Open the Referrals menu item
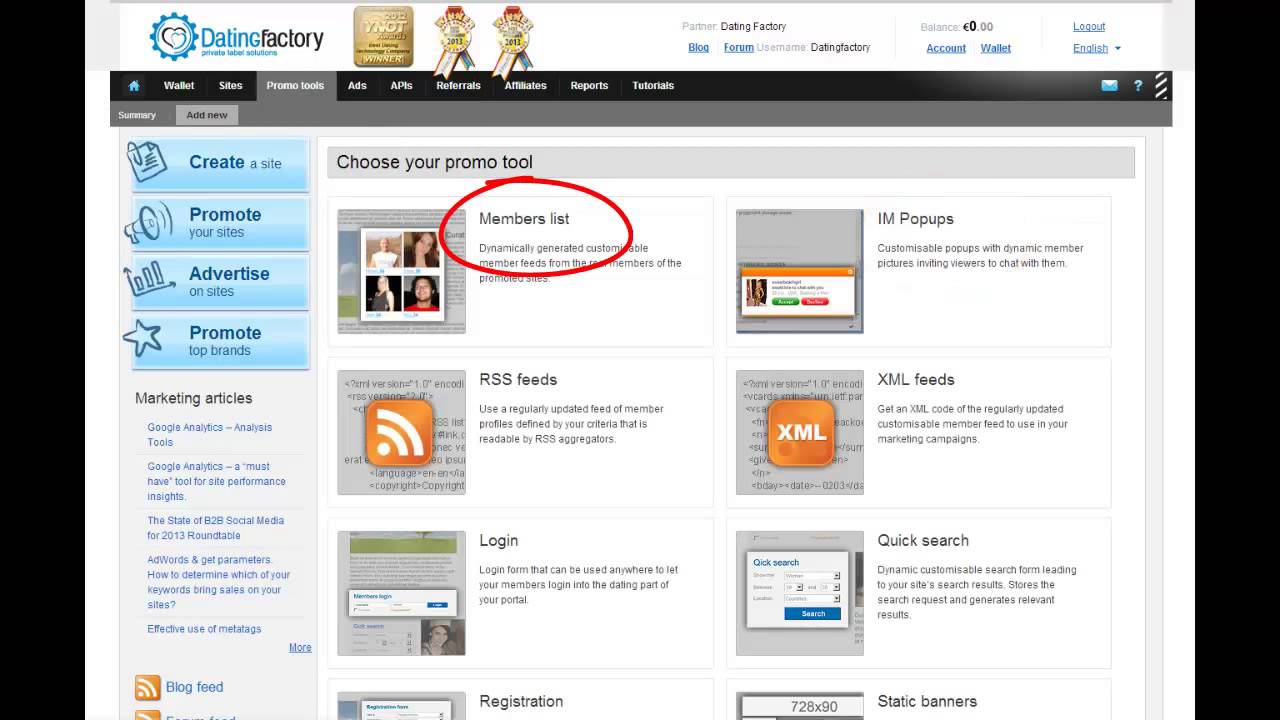The width and height of the screenshot is (1280, 720). click(459, 86)
